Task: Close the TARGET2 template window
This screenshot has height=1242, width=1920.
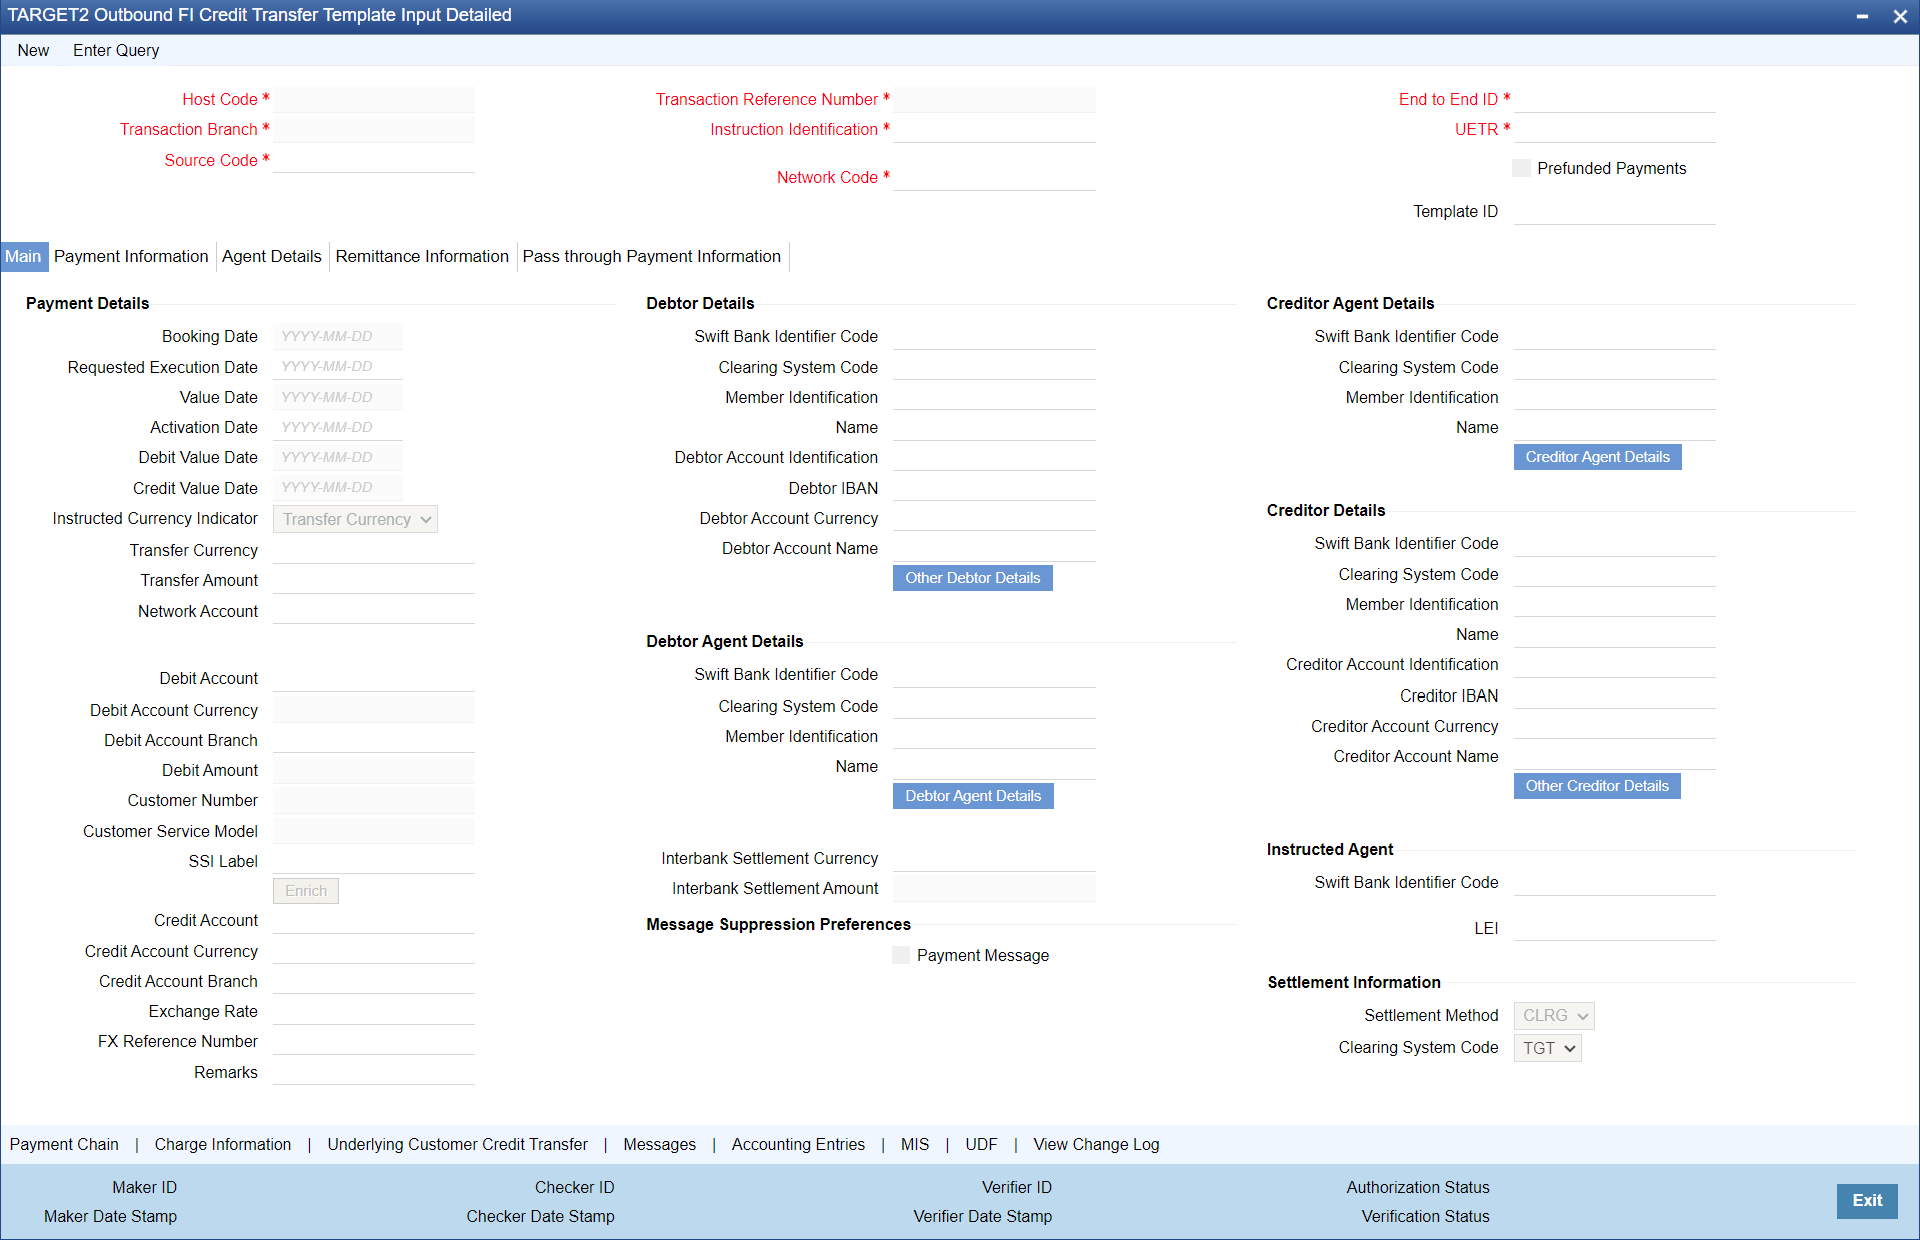Action: pyautogui.click(x=1900, y=16)
